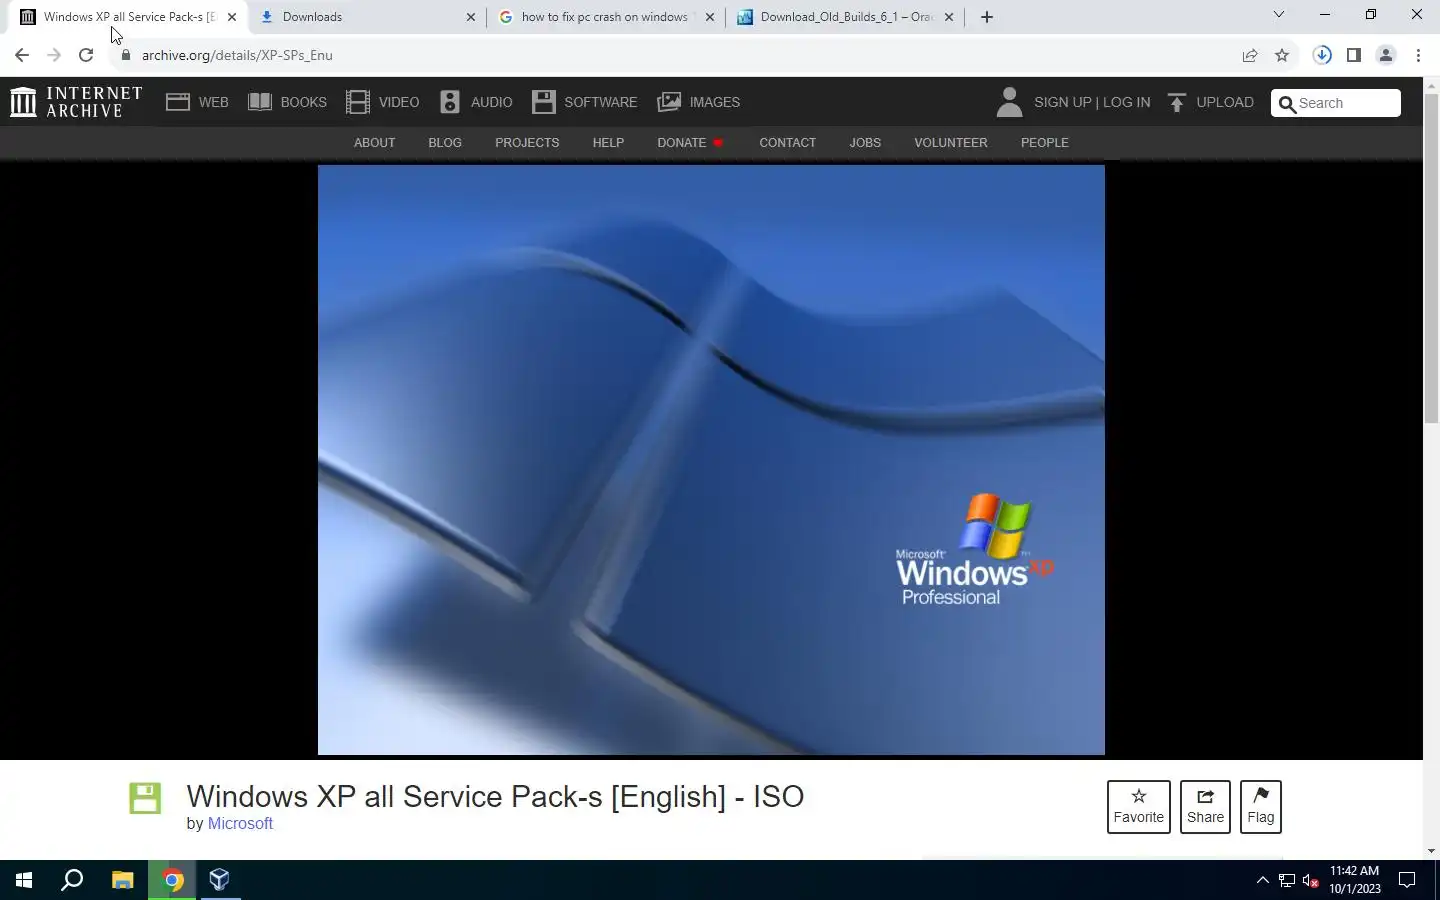The image size is (1440, 900).
Task: Click the user avatar icon
Action: (x=1009, y=102)
